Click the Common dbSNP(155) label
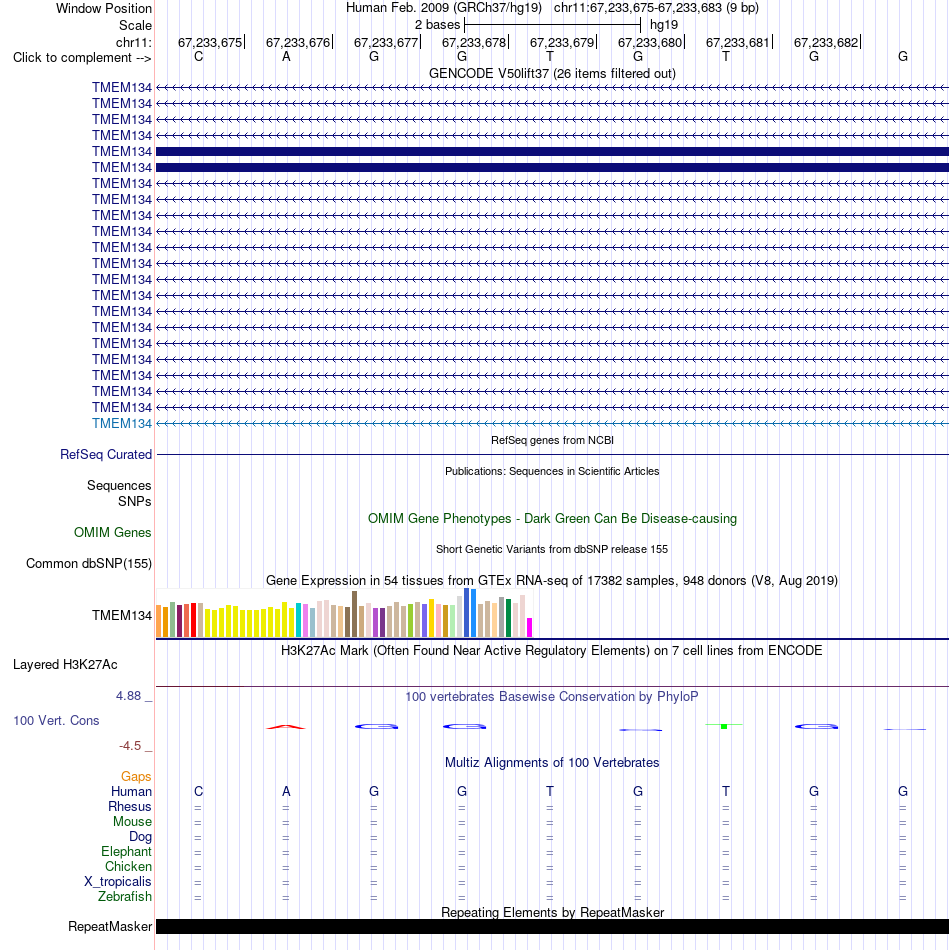 click(89, 563)
